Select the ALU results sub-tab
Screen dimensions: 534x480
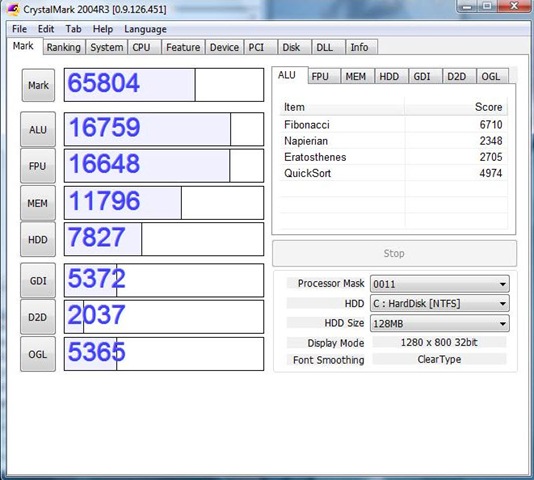[289, 75]
